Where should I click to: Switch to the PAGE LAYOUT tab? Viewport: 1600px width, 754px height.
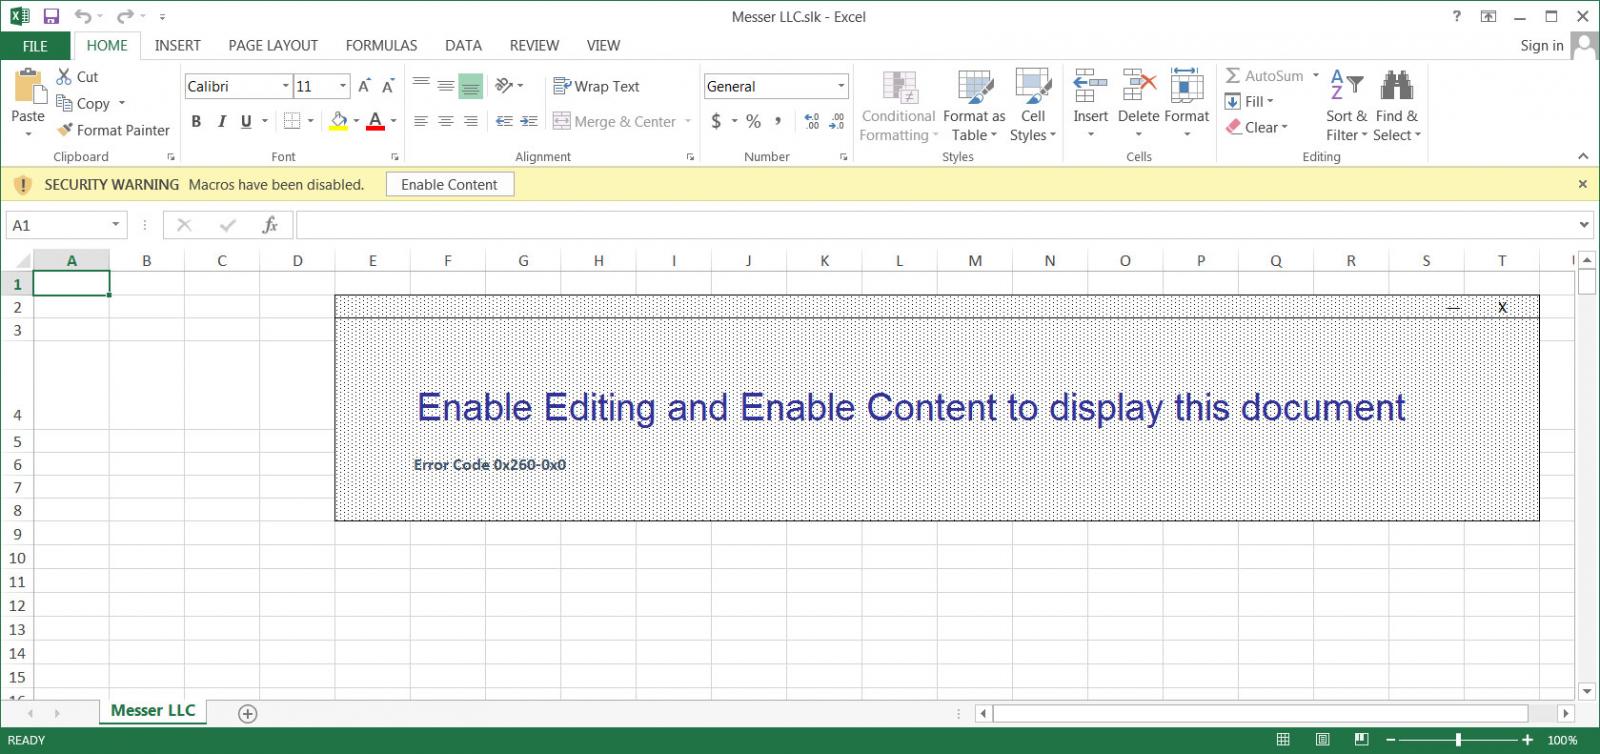coord(273,46)
